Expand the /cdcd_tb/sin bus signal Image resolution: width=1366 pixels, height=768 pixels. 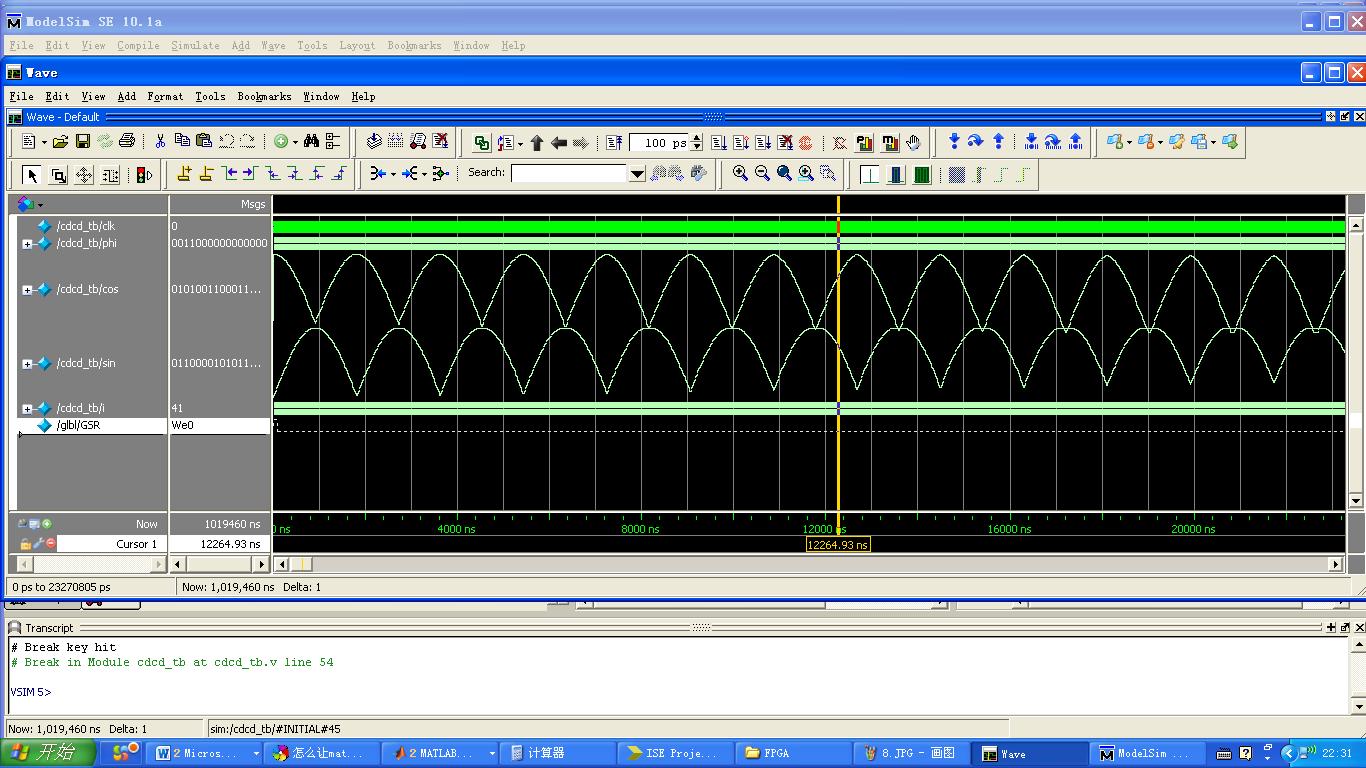(x=27, y=364)
